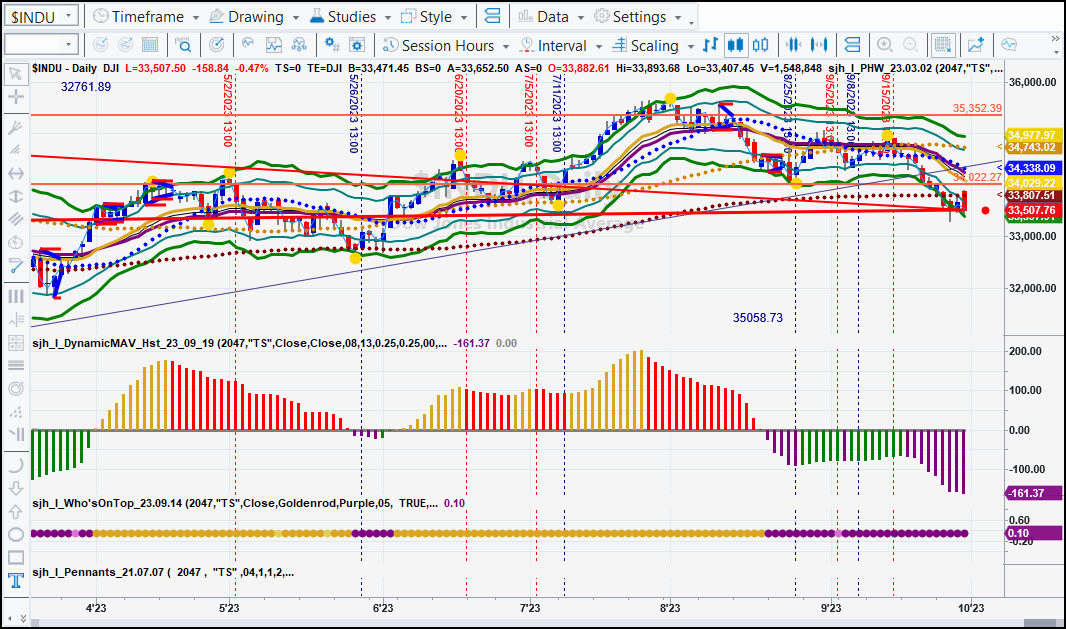Screen dimensions: 1066x629
Task: Expand the Data dropdown arrow
Action: pos(581,17)
